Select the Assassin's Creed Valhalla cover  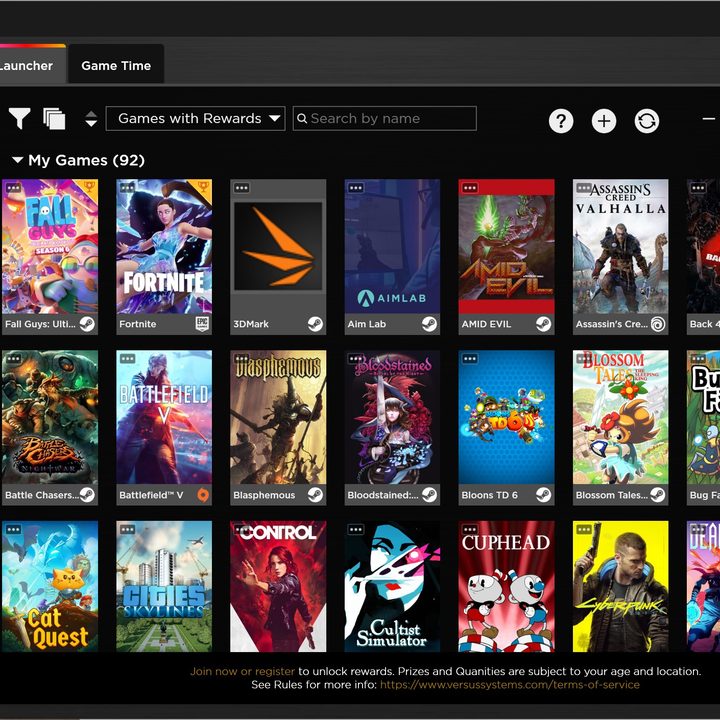[620, 247]
